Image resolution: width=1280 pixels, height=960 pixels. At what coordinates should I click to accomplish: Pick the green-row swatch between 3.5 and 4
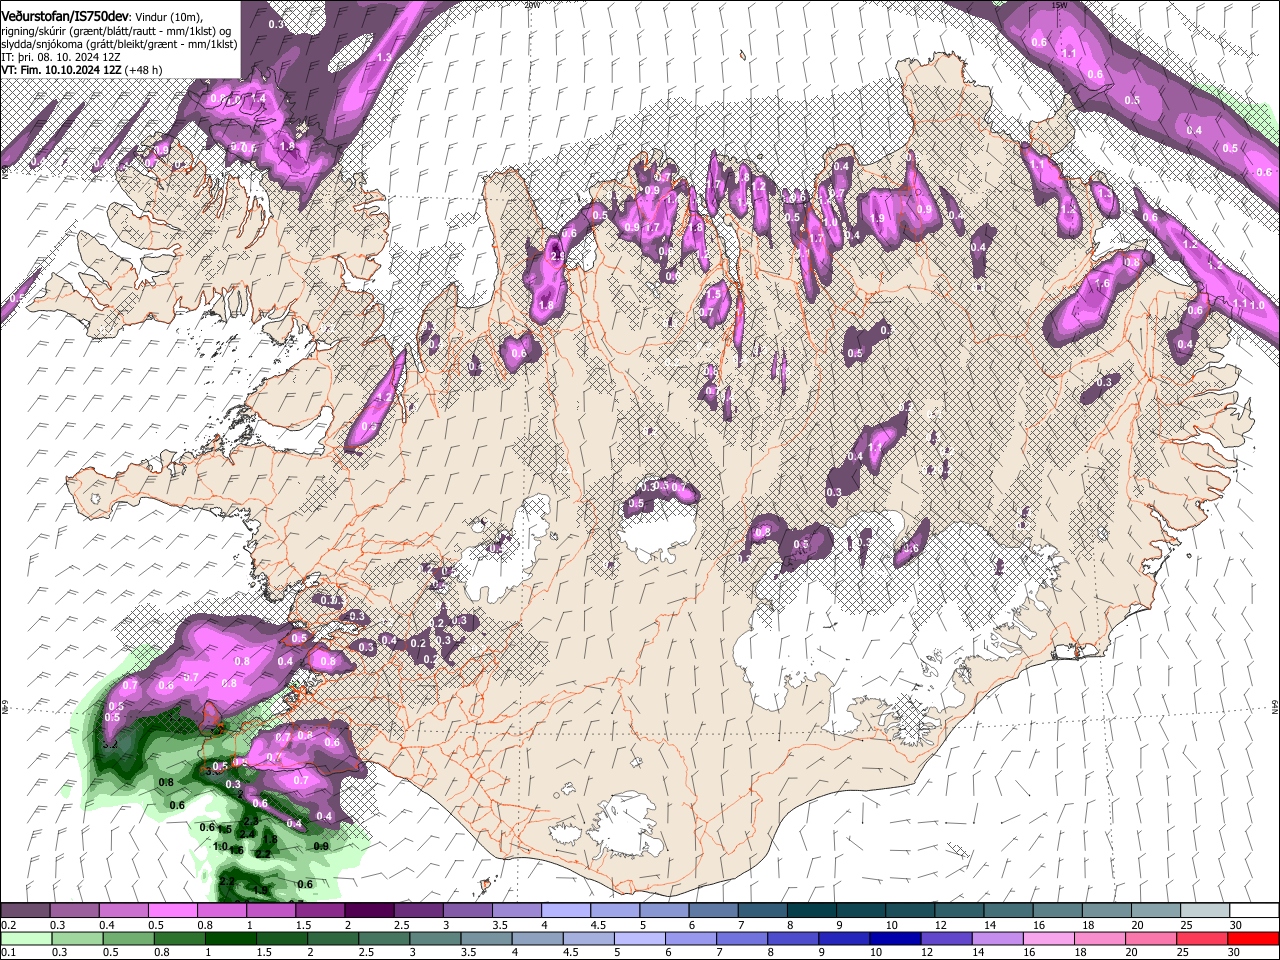[486, 939]
